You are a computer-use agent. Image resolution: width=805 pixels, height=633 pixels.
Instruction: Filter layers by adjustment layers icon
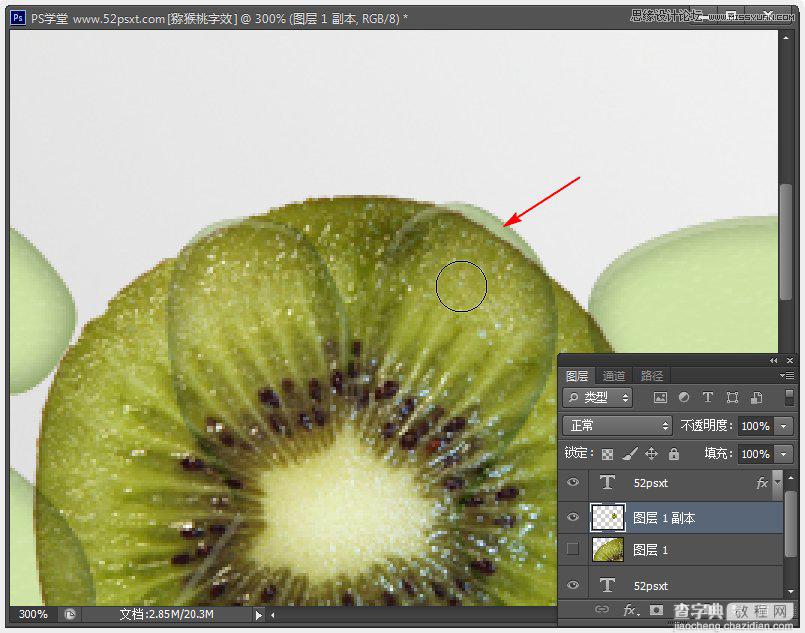click(684, 397)
